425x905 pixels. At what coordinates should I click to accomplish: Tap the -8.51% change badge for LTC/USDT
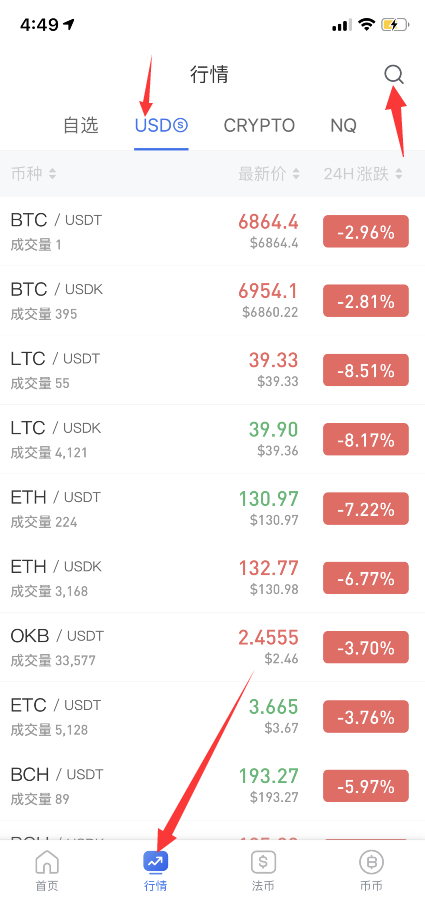coord(366,370)
